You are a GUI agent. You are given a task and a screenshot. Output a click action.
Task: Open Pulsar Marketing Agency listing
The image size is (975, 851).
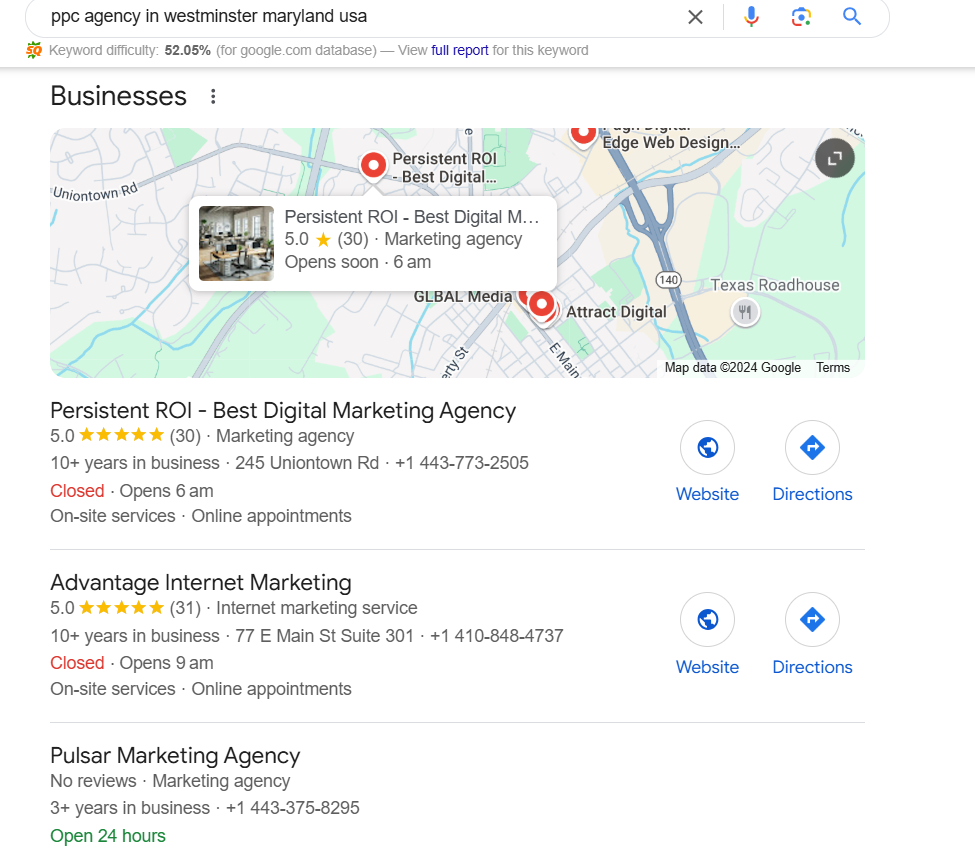click(x=175, y=756)
